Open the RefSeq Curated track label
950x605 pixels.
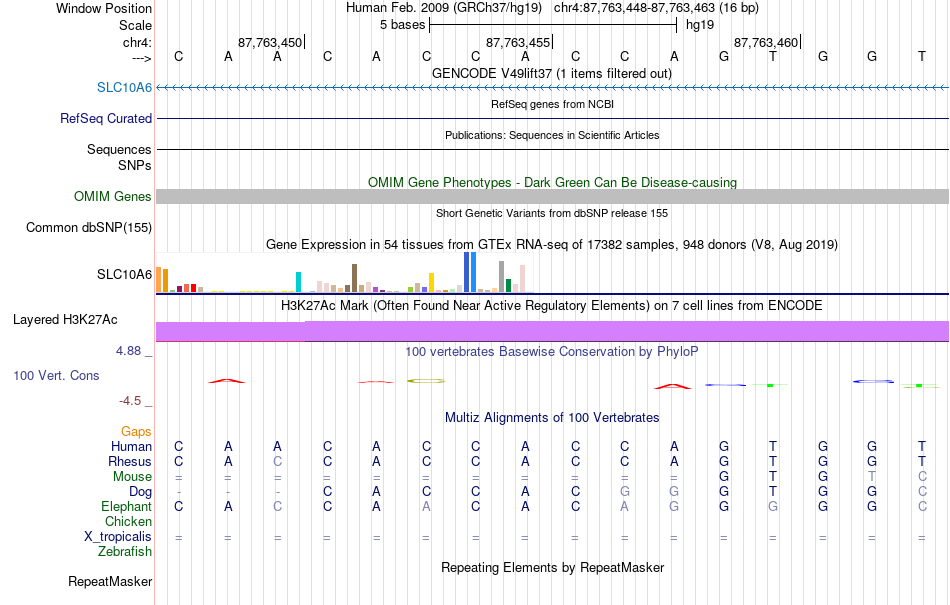[105, 118]
